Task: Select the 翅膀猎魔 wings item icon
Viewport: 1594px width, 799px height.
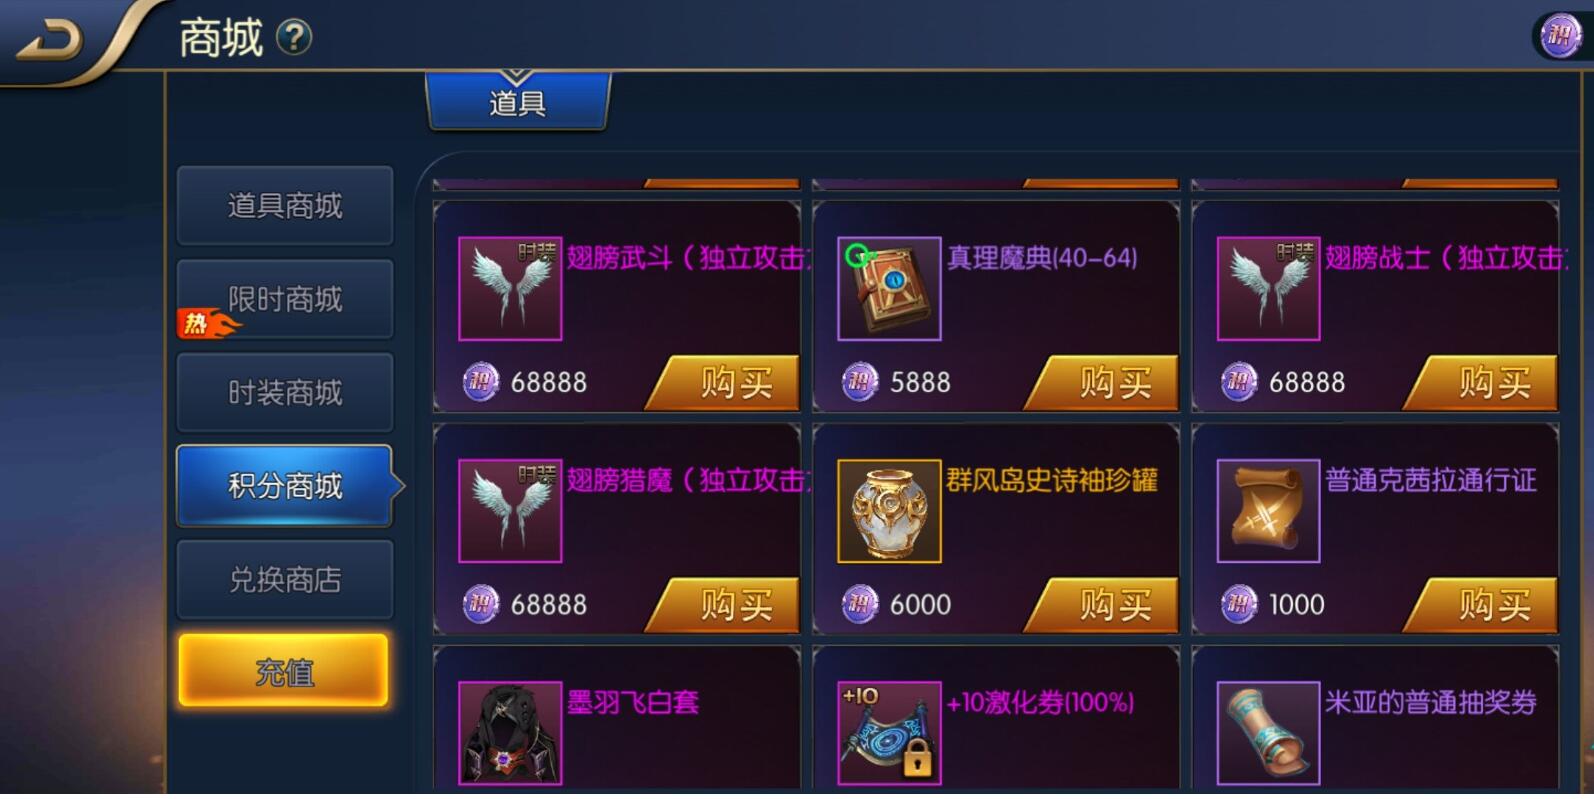Action: 510,510
